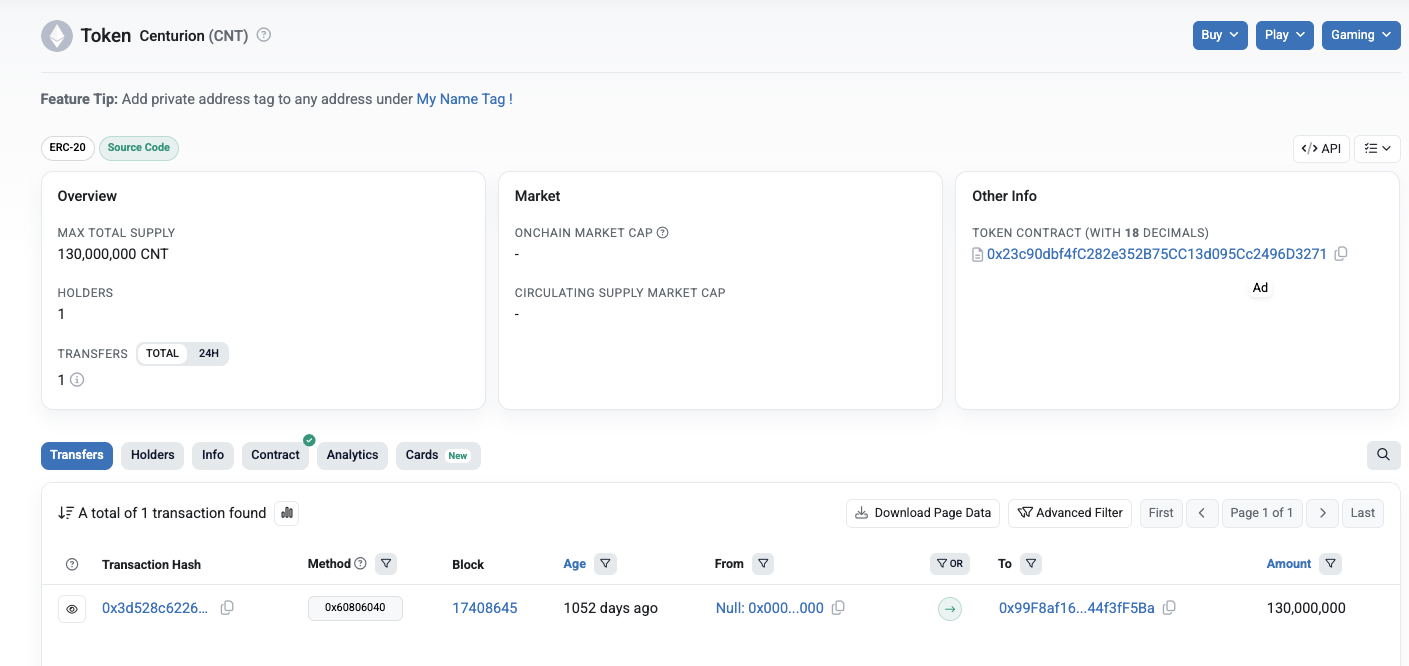
Task: Switch to the Holders tab
Action: coord(152,455)
